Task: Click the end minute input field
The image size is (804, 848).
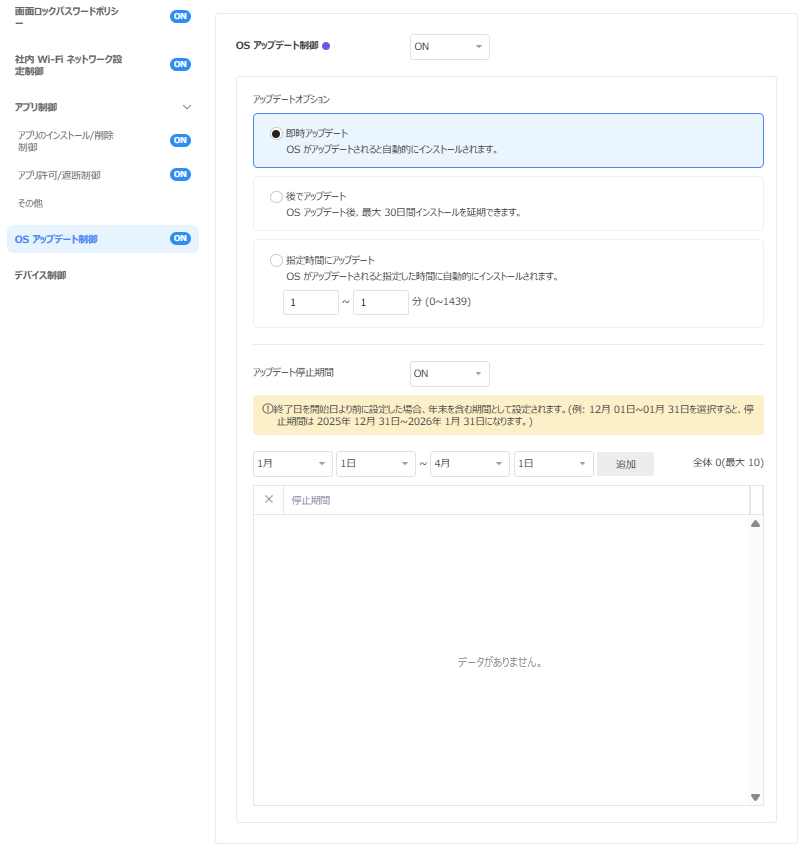Action: pos(381,302)
